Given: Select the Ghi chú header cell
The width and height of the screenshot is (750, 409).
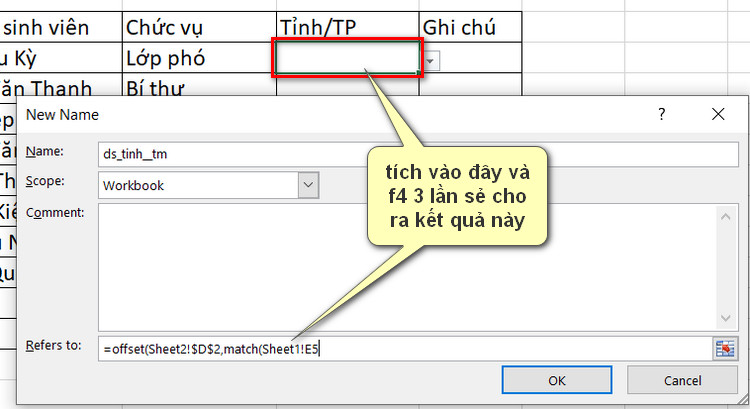Looking at the screenshot, I should (470, 27).
